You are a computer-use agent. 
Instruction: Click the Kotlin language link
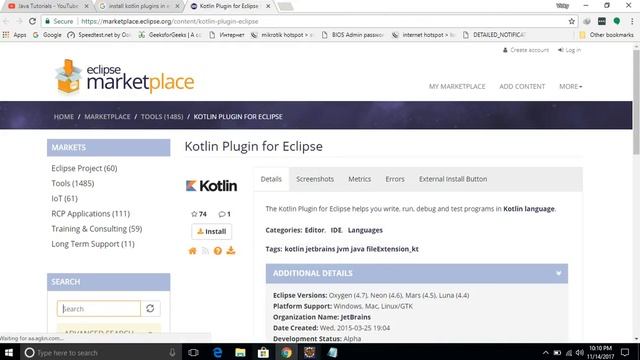tap(529, 209)
